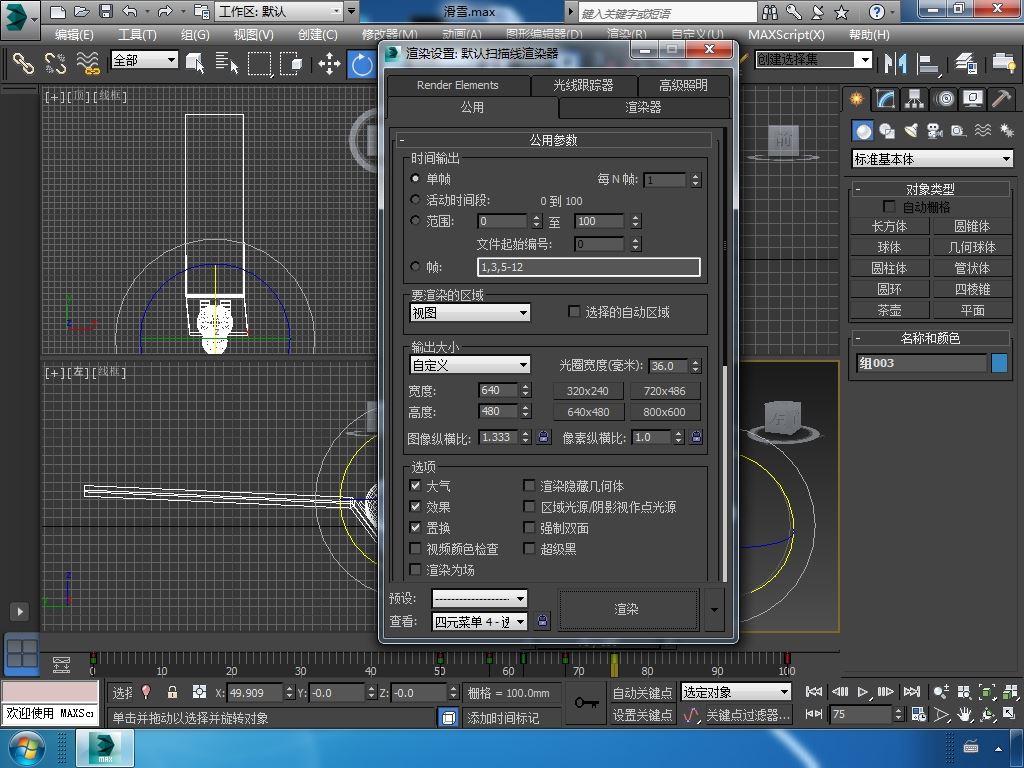
Task: Open the 全部 selection filter dropdown
Action: [x=144, y=60]
